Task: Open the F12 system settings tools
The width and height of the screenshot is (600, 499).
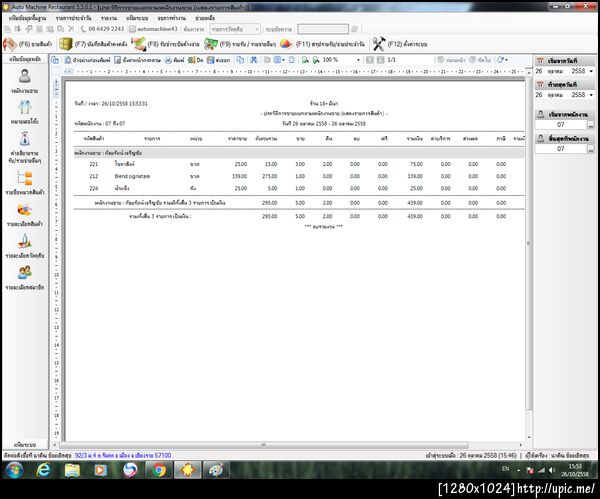Action: tap(399, 44)
